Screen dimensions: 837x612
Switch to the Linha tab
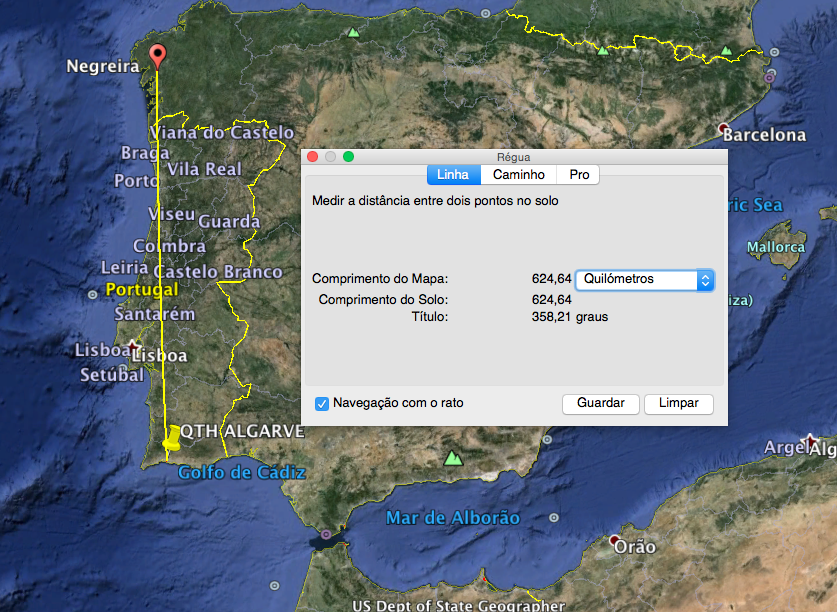[453, 175]
